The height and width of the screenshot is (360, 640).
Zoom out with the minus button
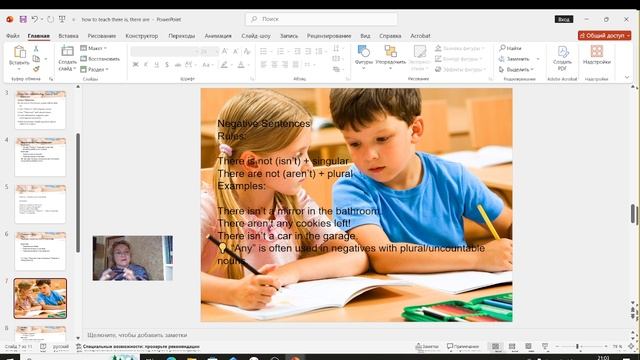(x=558, y=347)
